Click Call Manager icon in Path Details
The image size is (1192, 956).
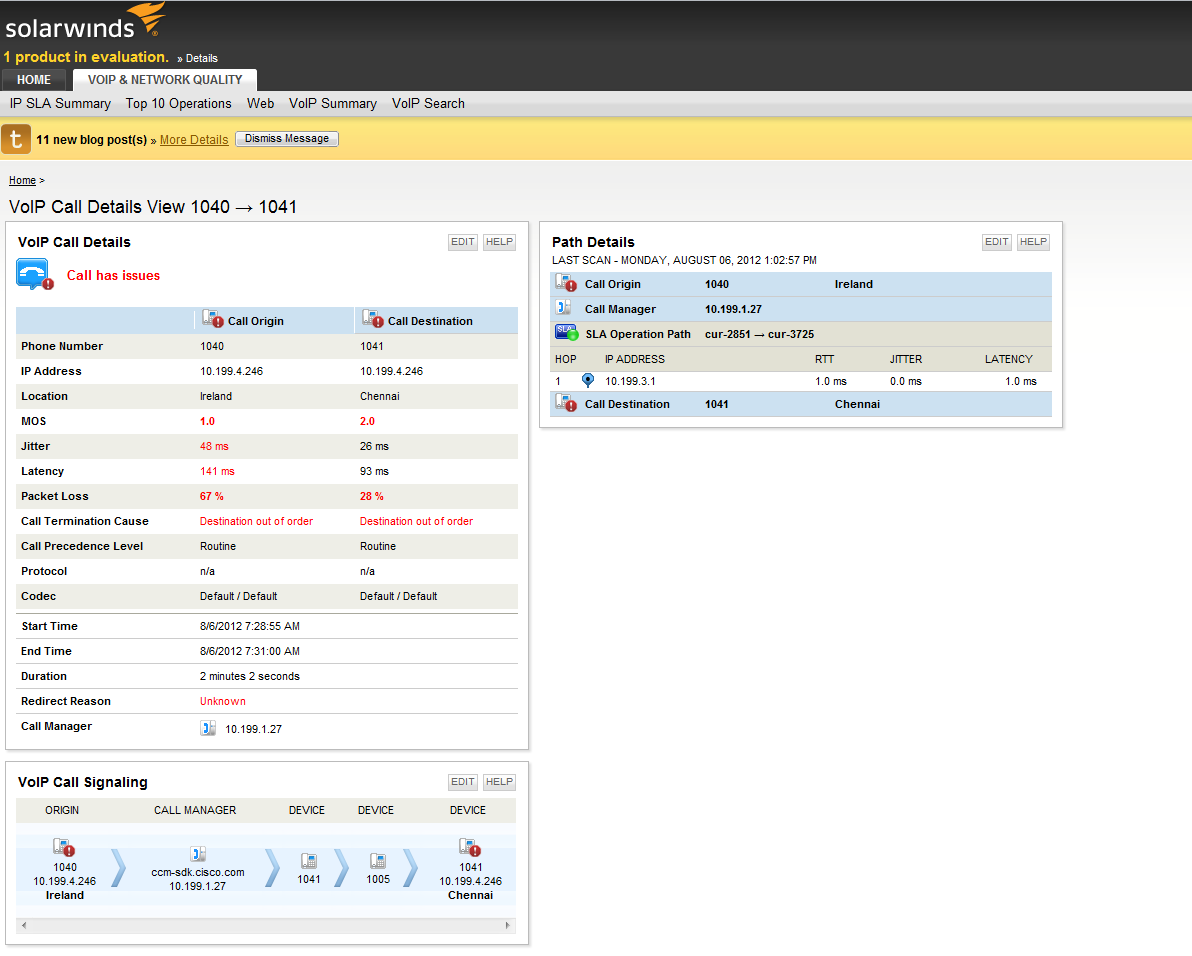[x=564, y=309]
